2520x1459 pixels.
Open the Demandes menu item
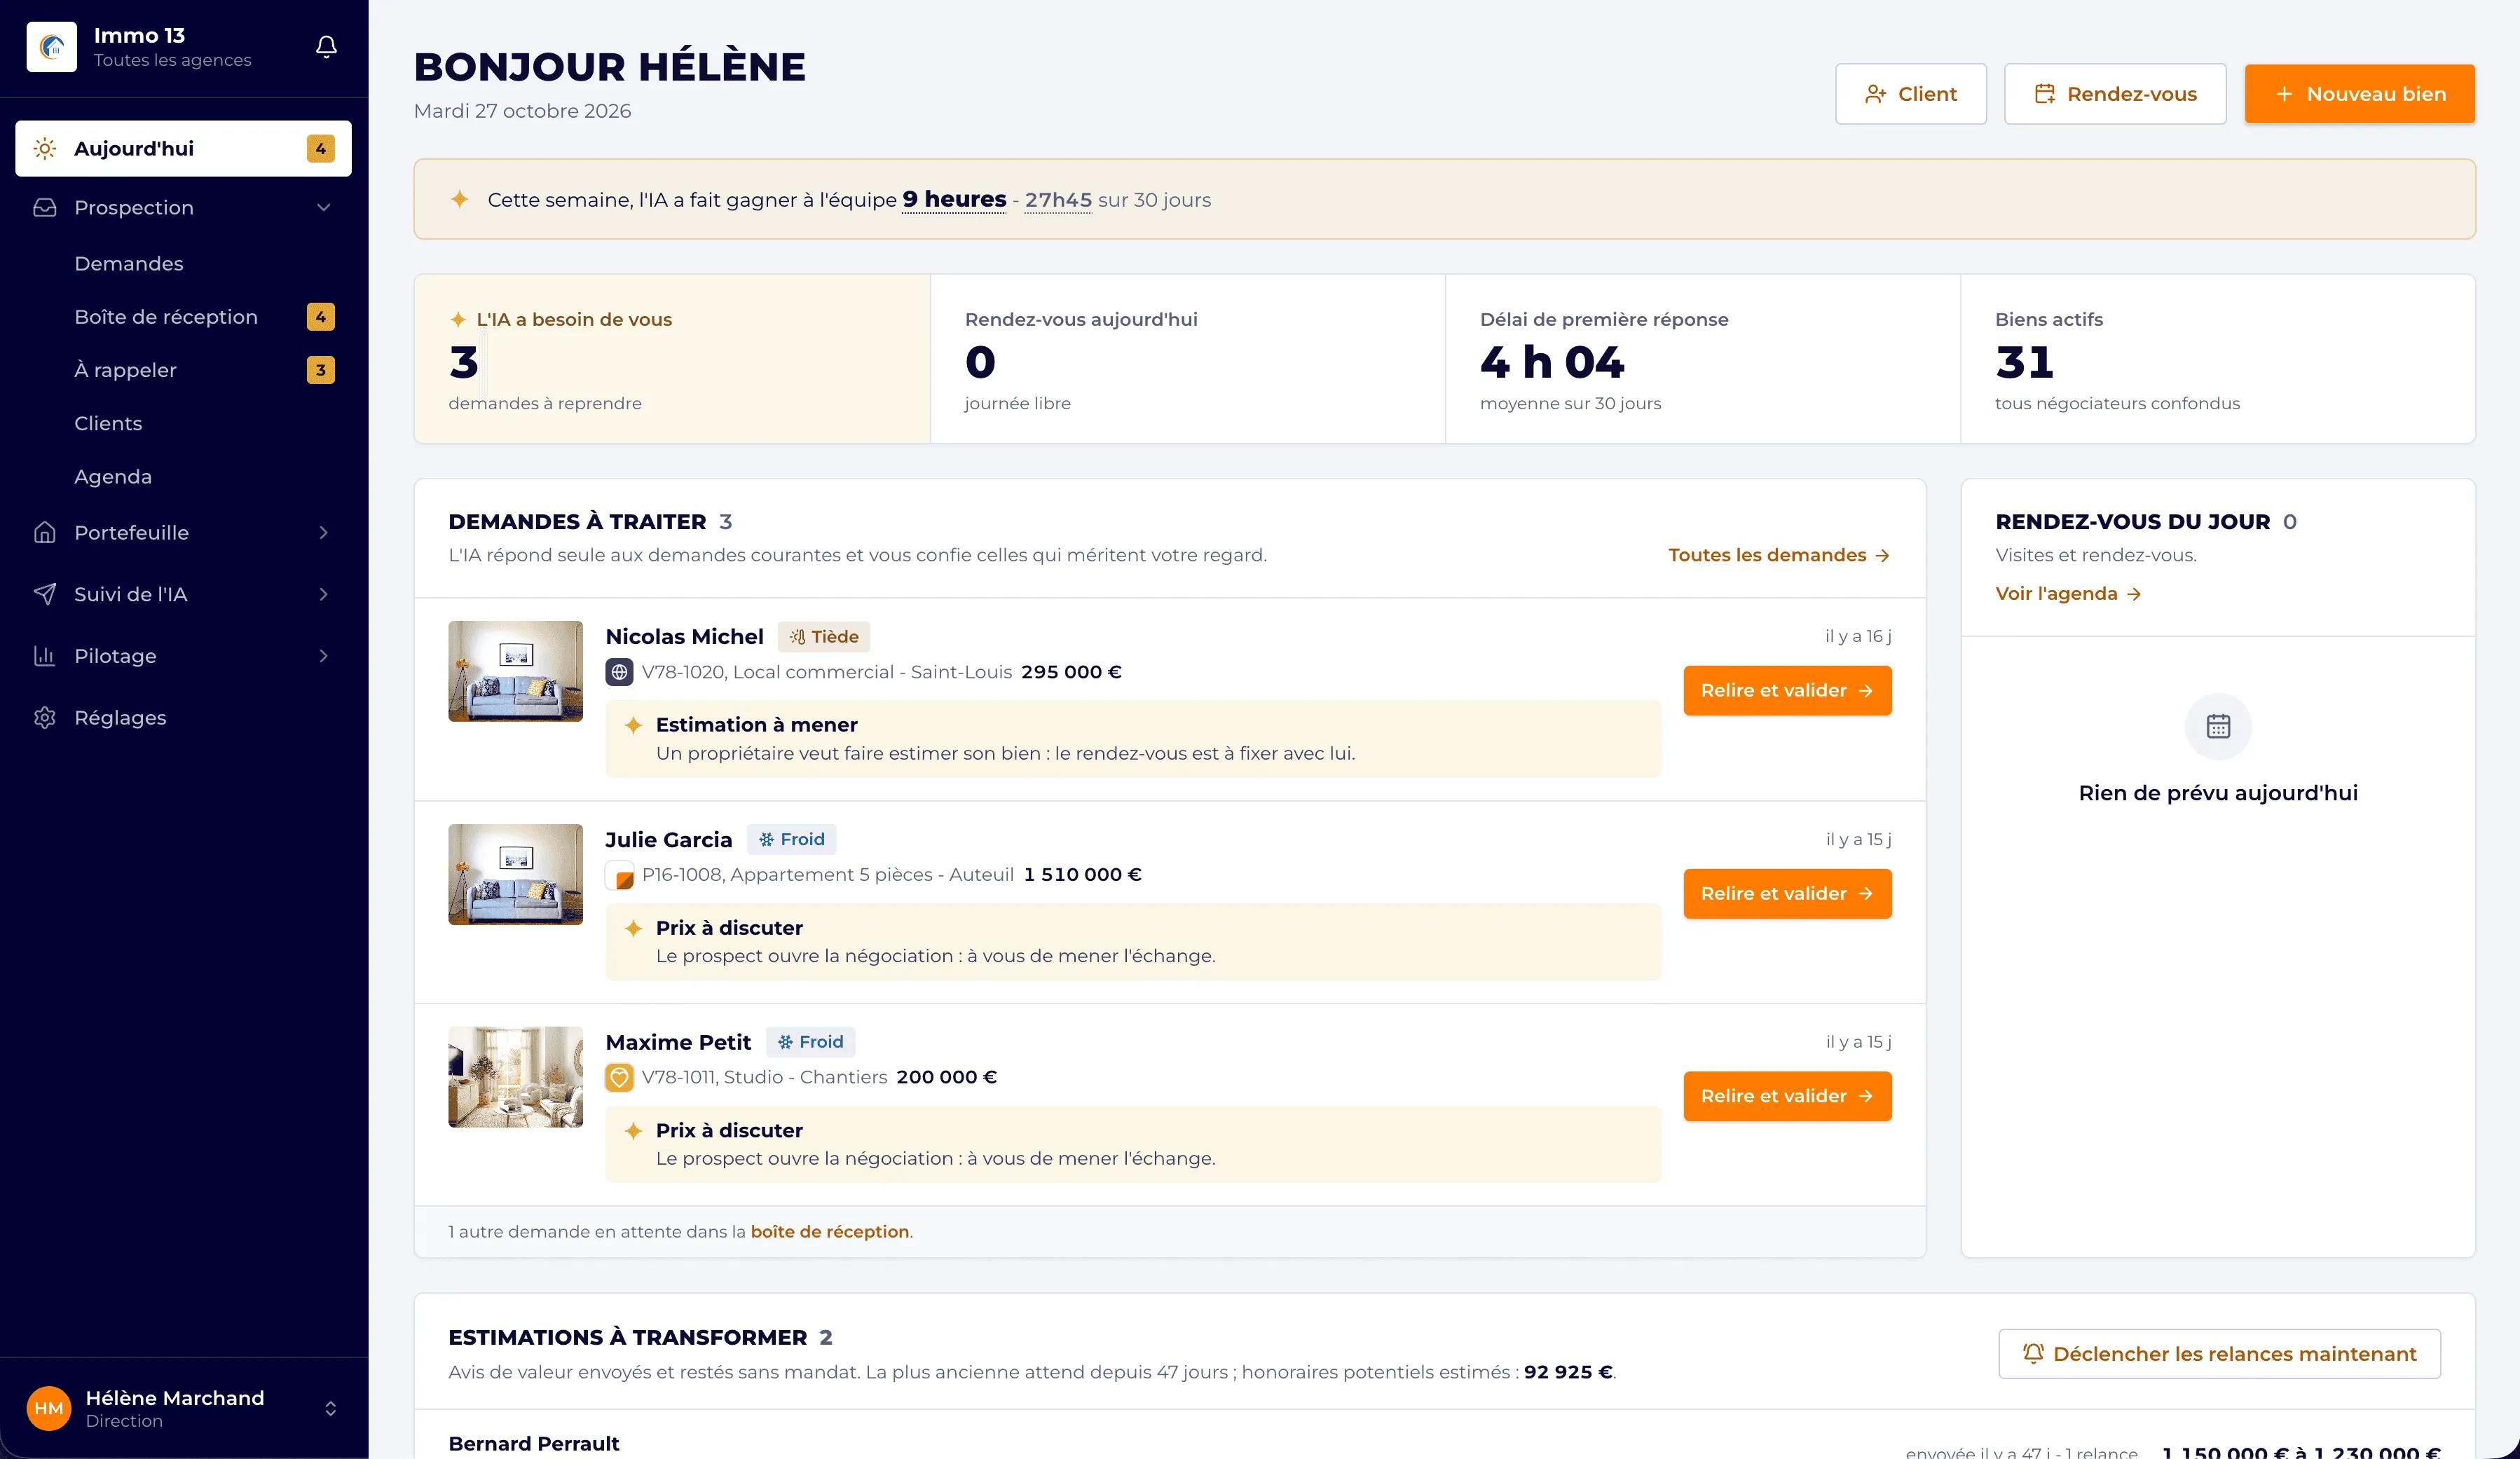point(183,264)
